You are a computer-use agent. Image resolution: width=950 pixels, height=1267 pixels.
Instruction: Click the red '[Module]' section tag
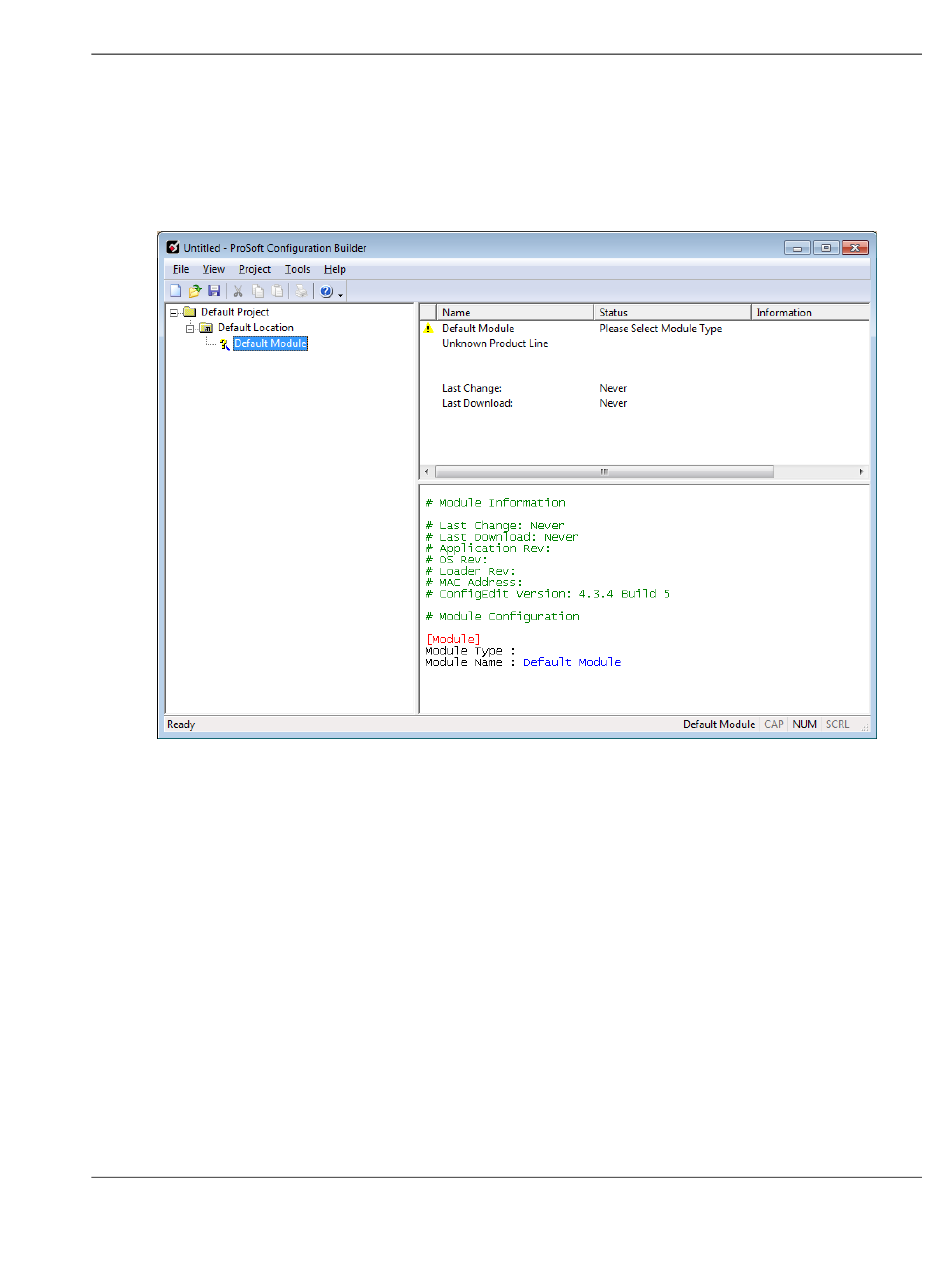(x=453, y=640)
